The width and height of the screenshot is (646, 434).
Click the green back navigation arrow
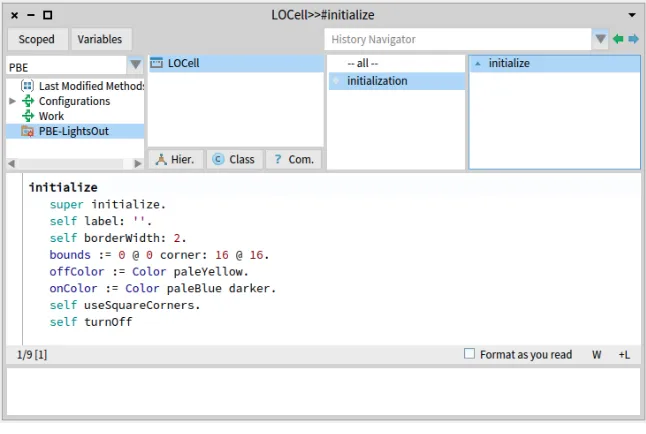(618, 39)
